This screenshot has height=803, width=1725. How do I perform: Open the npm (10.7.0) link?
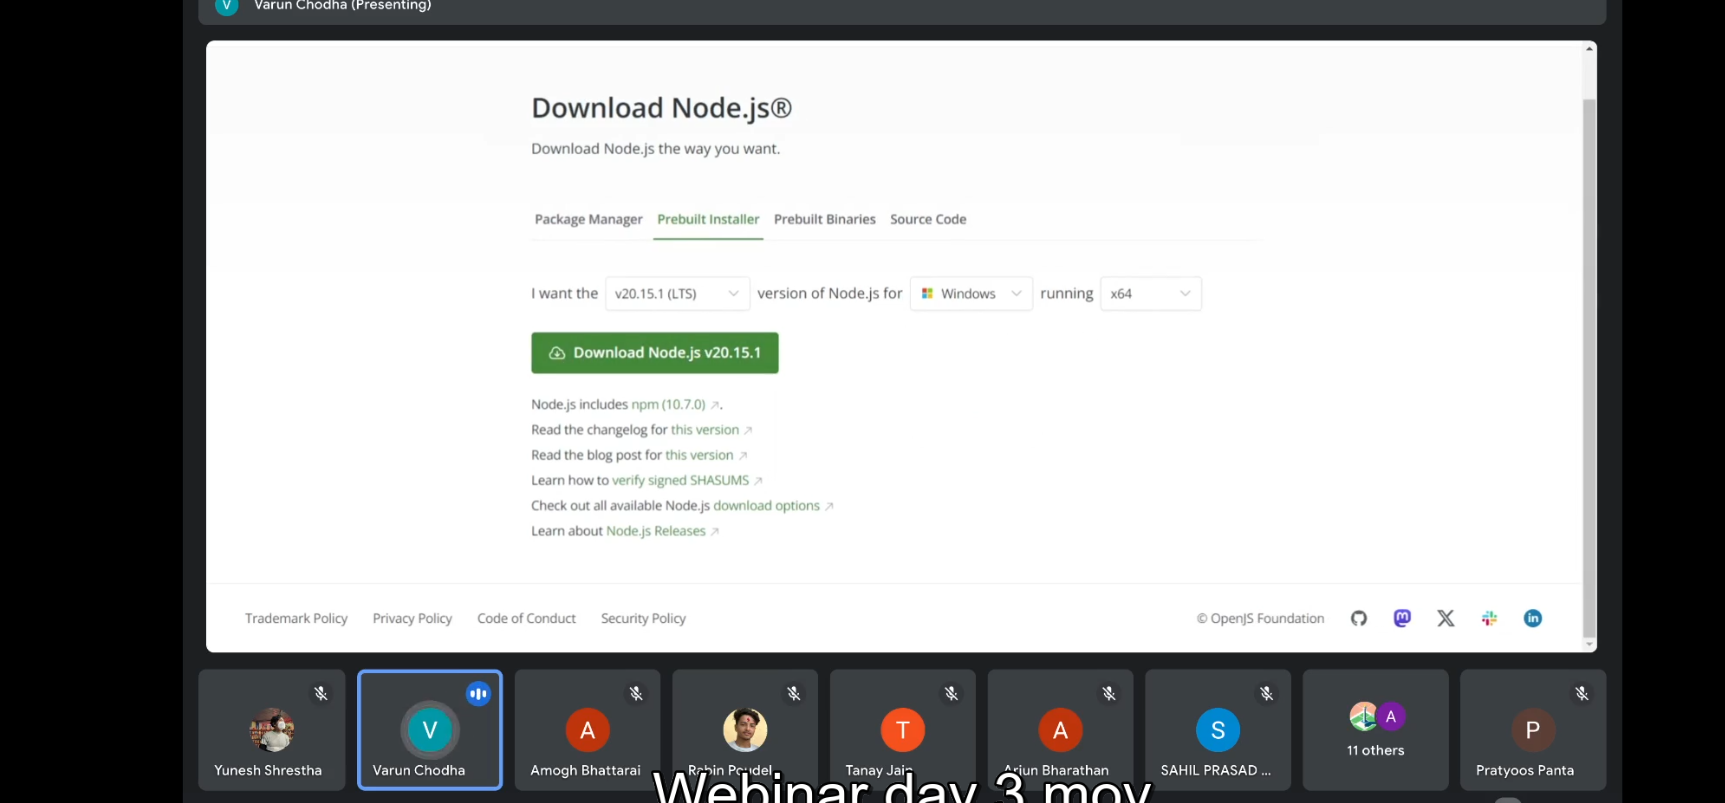click(x=668, y=405)
